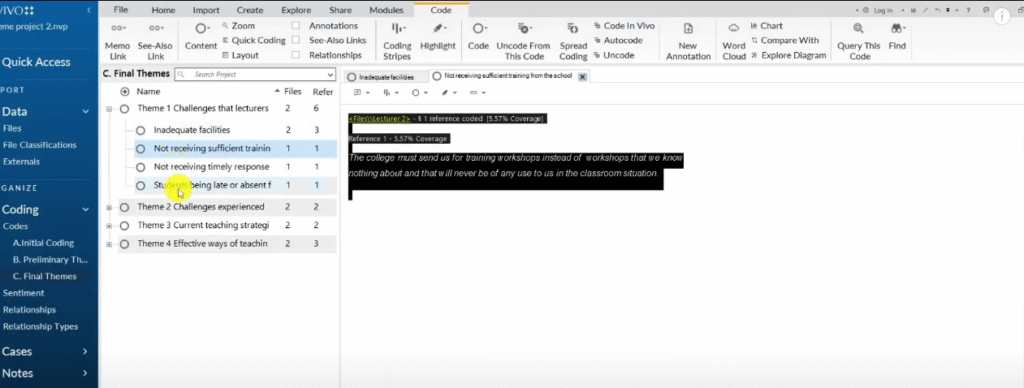Switch to the Home ribbon tab
The image size is (1024, 388).
163,10
